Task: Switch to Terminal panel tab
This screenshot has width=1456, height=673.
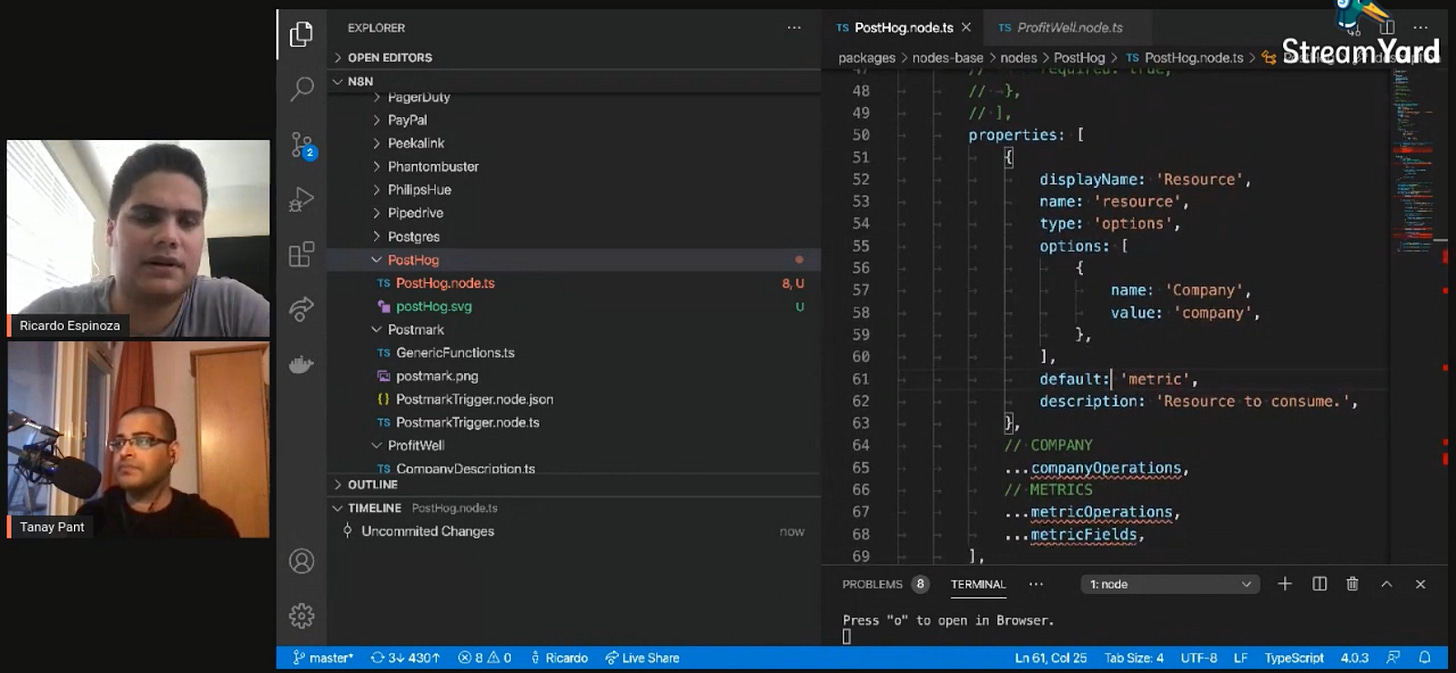Action: coord(978,584)
